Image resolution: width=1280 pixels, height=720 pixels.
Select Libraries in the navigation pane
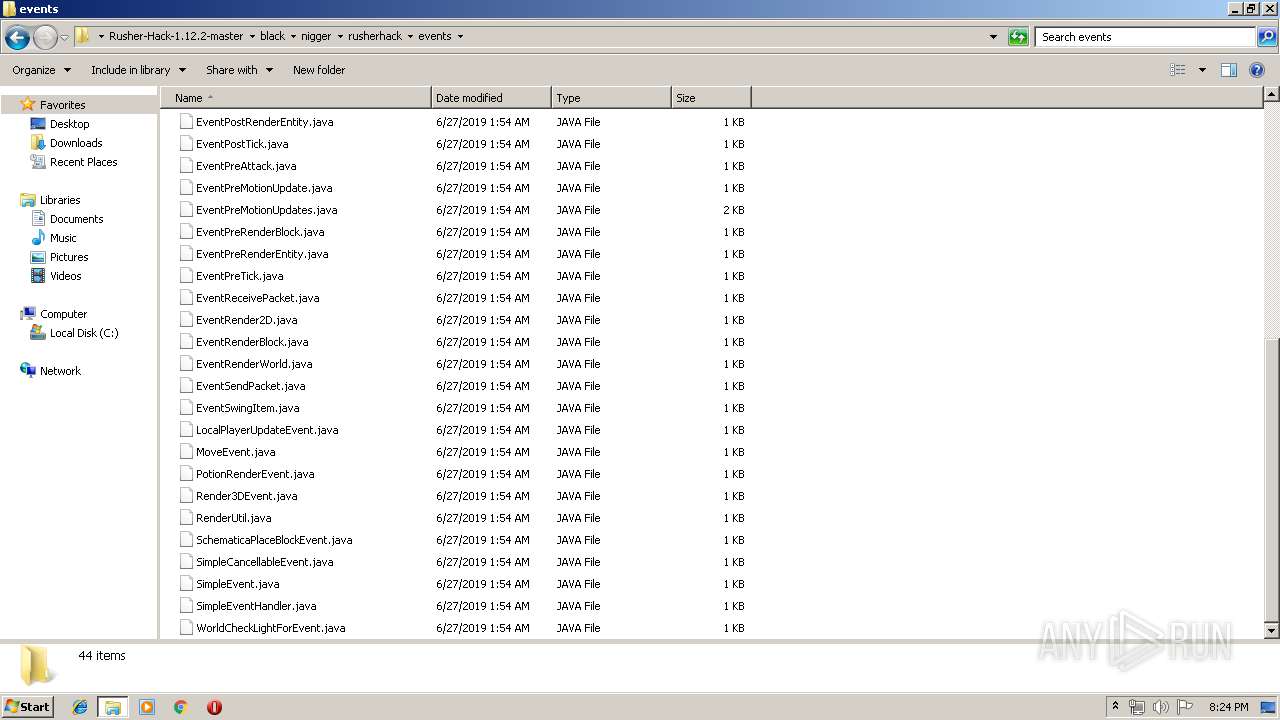point(60,200)
